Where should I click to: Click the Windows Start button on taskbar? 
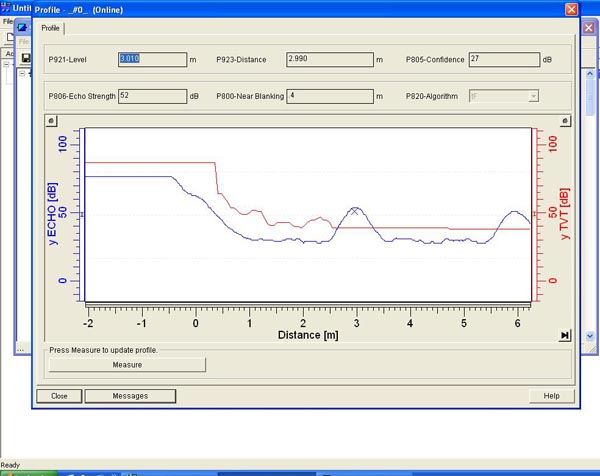29,474
